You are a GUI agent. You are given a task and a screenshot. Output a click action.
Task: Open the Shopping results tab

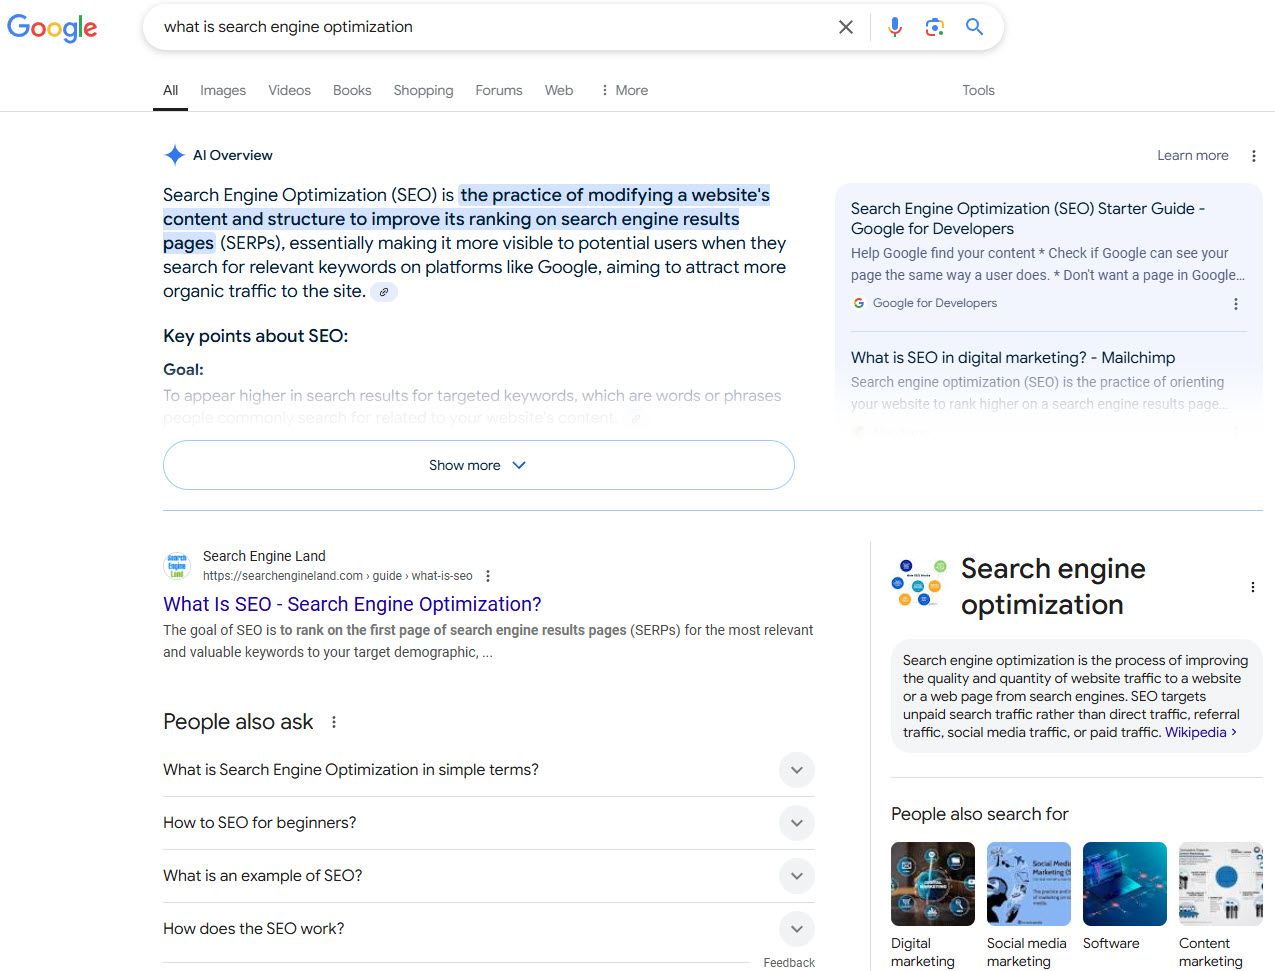423,90
